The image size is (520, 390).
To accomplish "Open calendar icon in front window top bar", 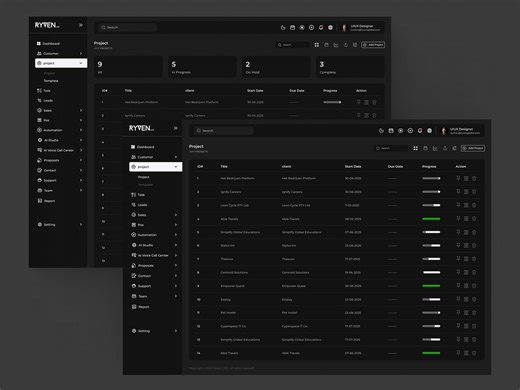I will [x=391, y=131].
